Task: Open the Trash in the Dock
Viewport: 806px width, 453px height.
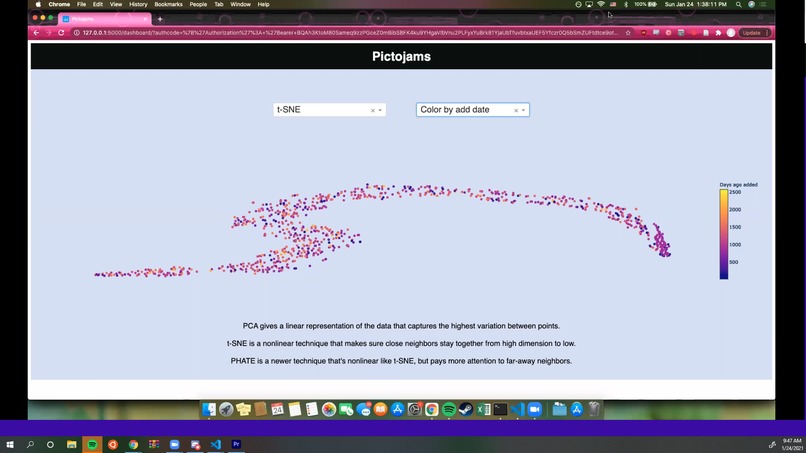Action: coord(594,409)
